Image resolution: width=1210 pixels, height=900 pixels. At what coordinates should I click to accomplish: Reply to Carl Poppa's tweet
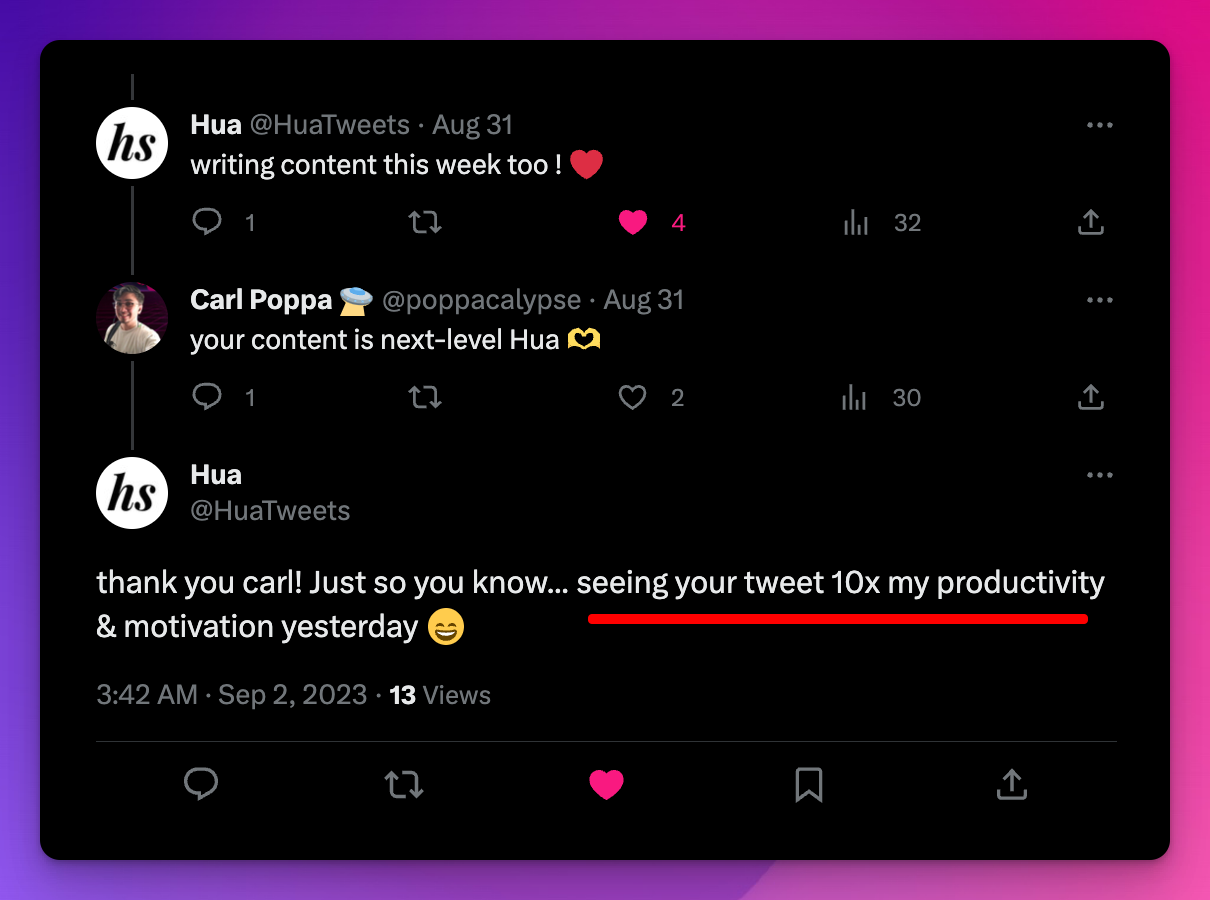[x=207, y=397]
